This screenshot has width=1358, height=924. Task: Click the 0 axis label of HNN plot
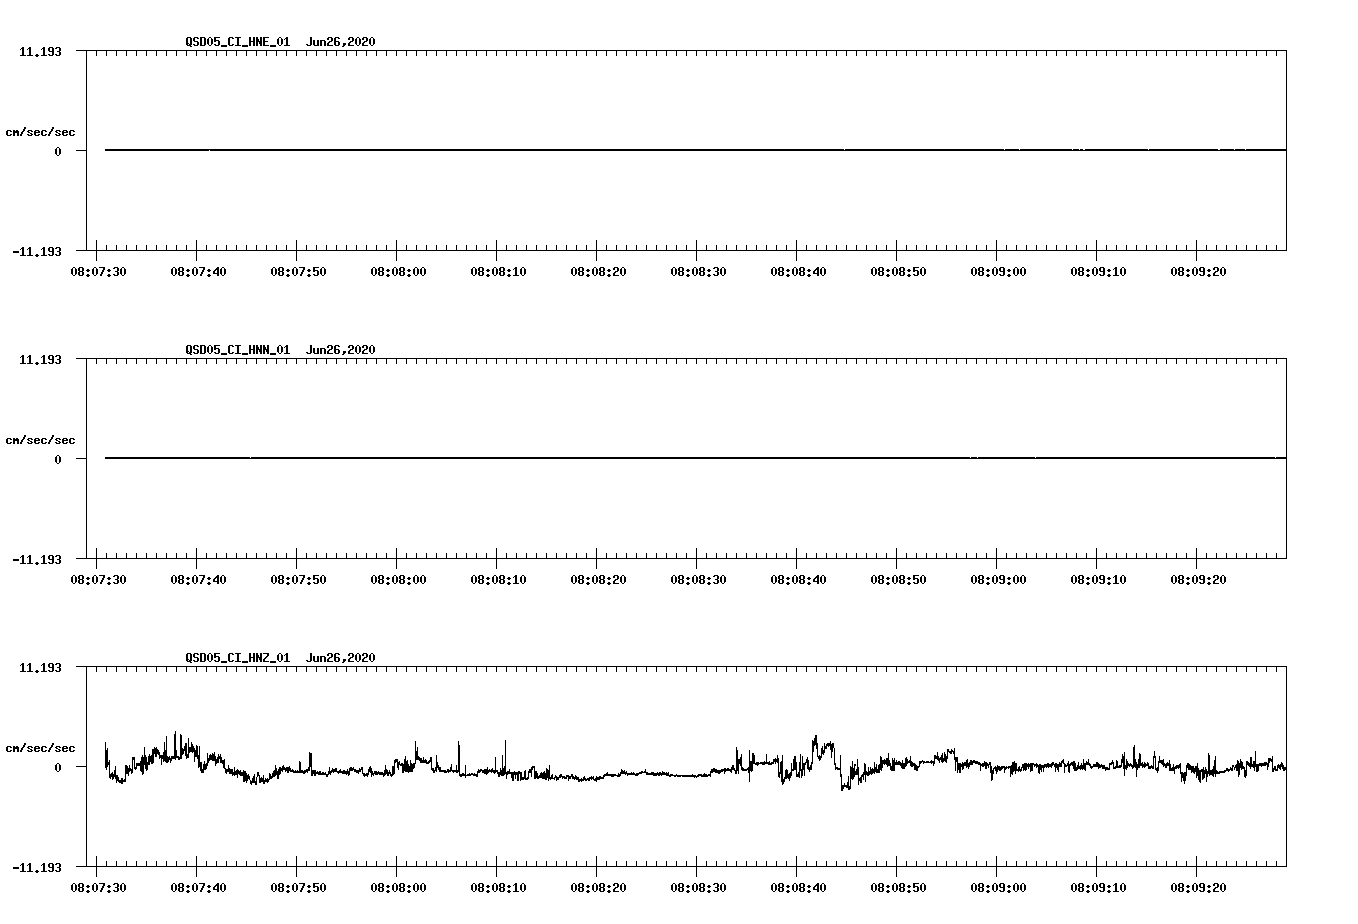[x=58, y=459]
